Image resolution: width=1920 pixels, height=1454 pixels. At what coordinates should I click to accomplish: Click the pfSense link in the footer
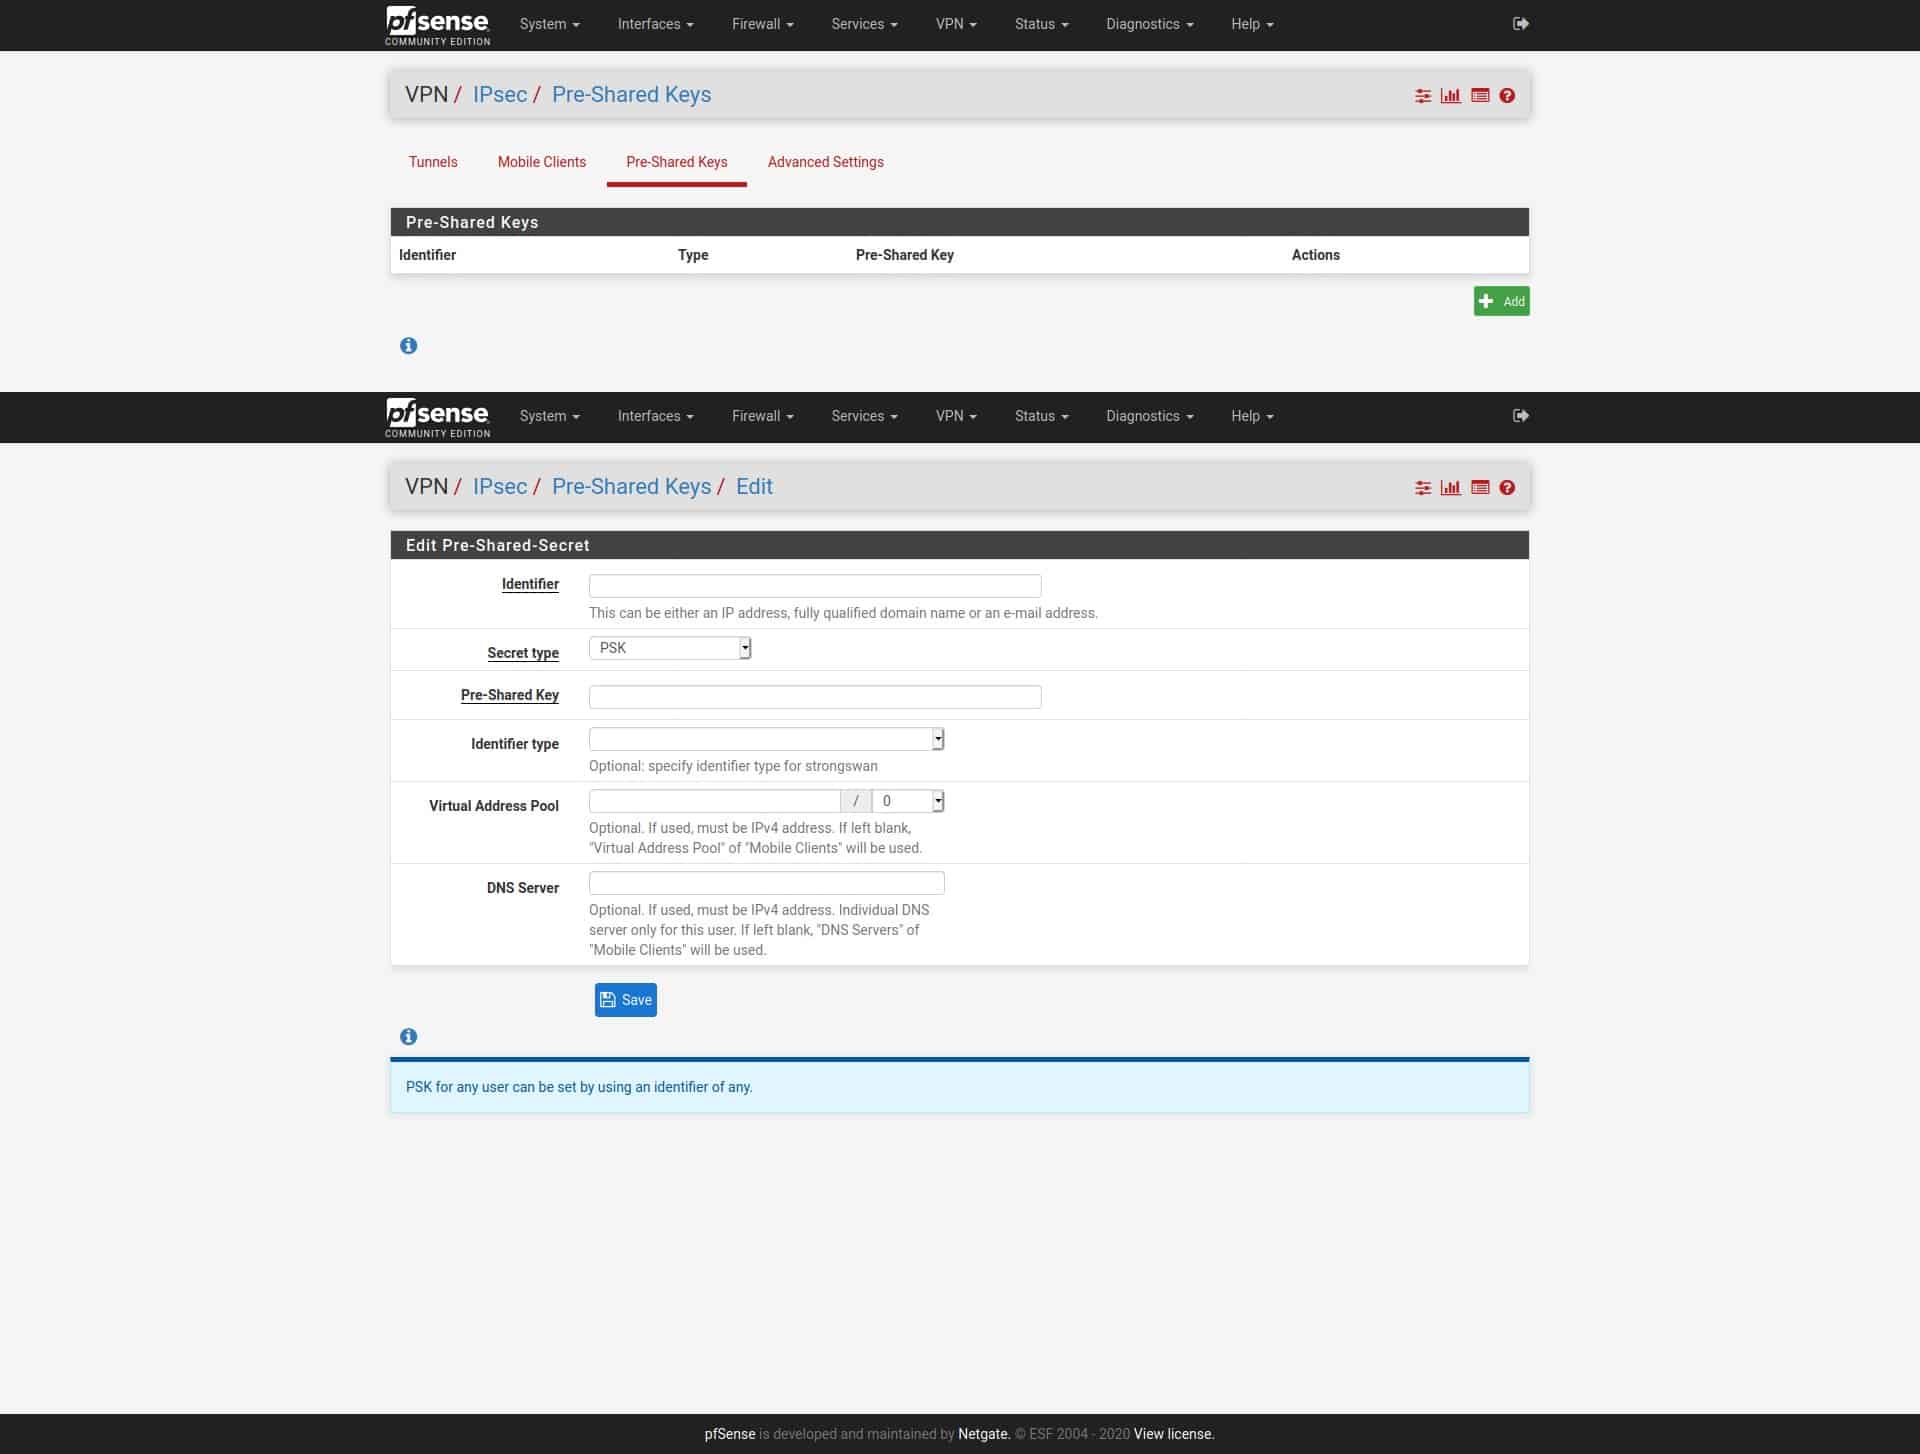[x=730, y=1434]
